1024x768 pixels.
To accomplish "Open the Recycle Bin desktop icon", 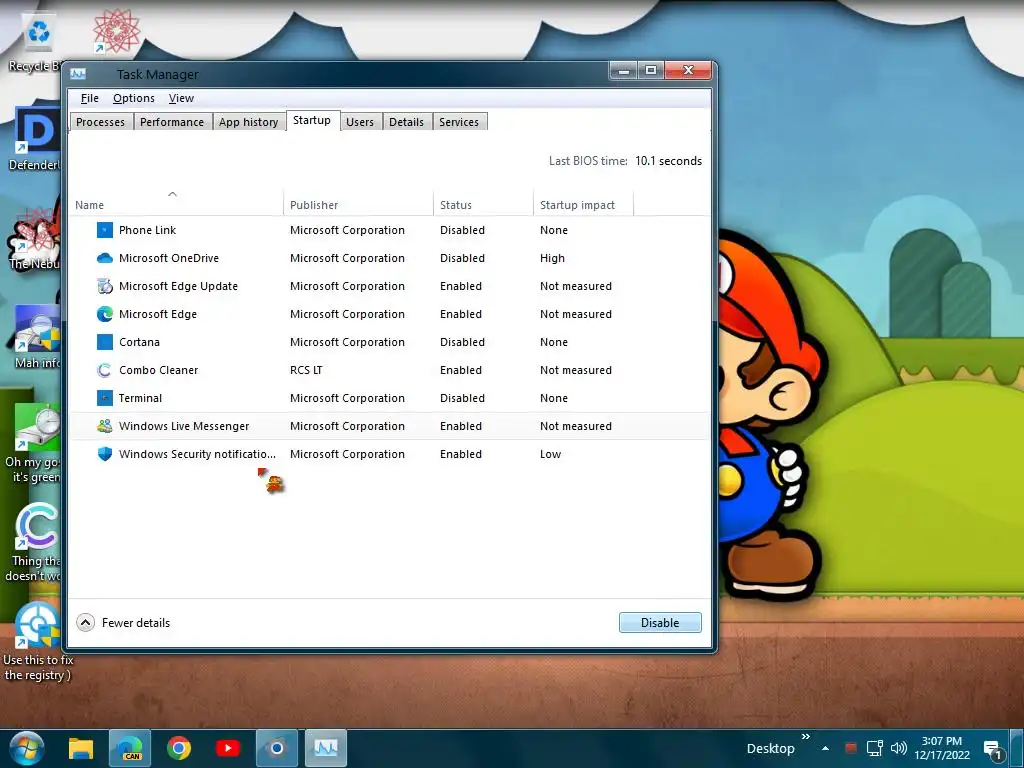I will 36,42.
